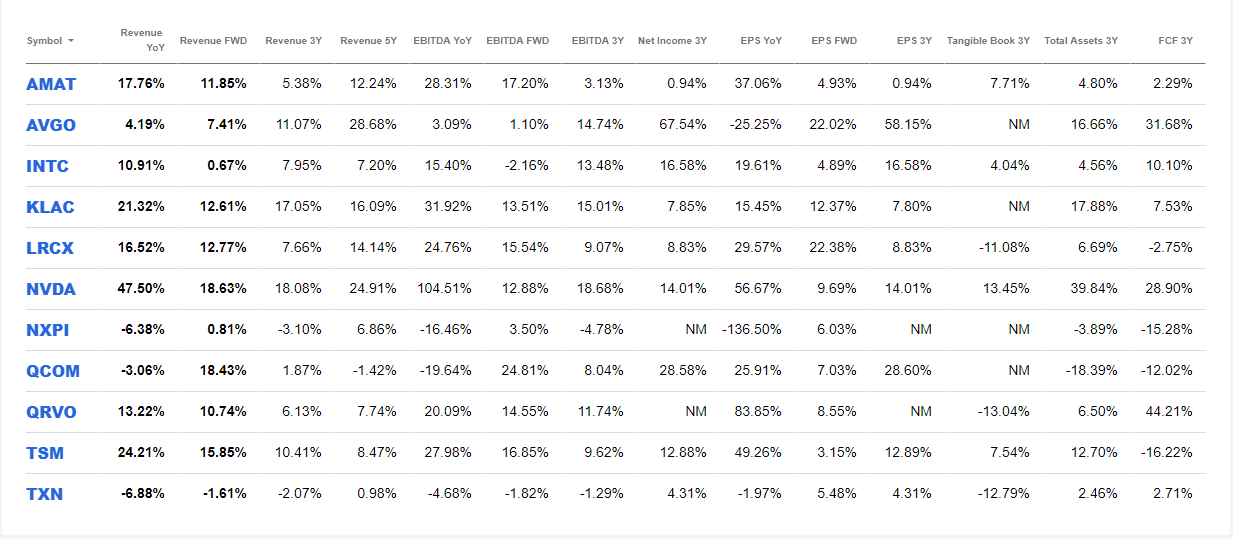The height and width of the screenshot is (539, 1233).
Task: Sort by Revenue YoY column header
Action: (x=142, y=40)
